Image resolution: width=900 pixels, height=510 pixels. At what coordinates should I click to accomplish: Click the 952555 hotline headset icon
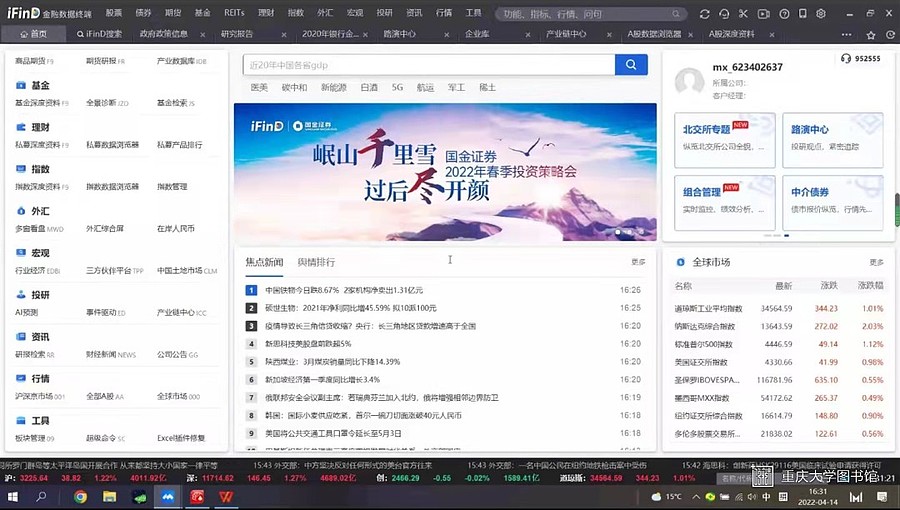click(x=845, y=59)
